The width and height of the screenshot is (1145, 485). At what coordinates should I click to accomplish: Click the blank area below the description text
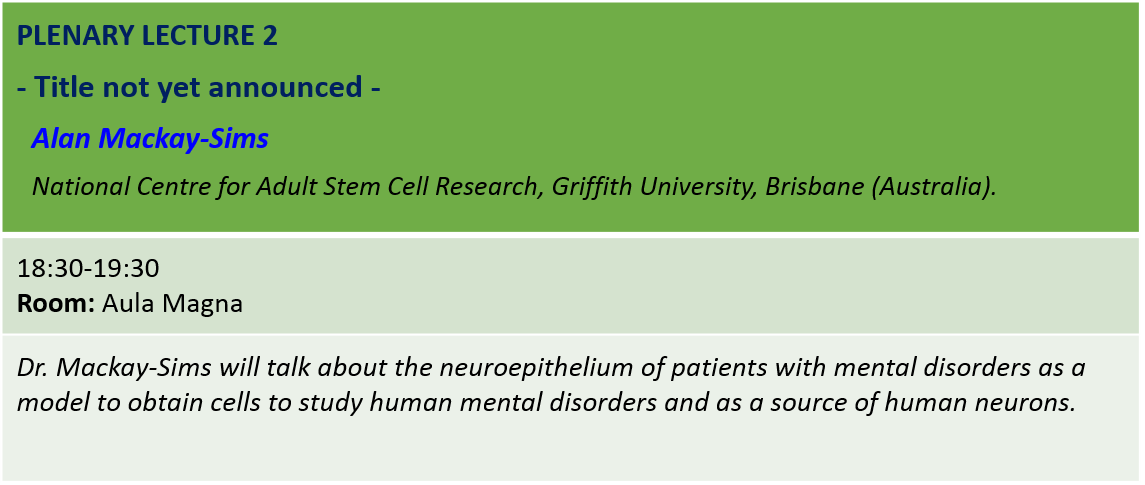tap(570, 452)
